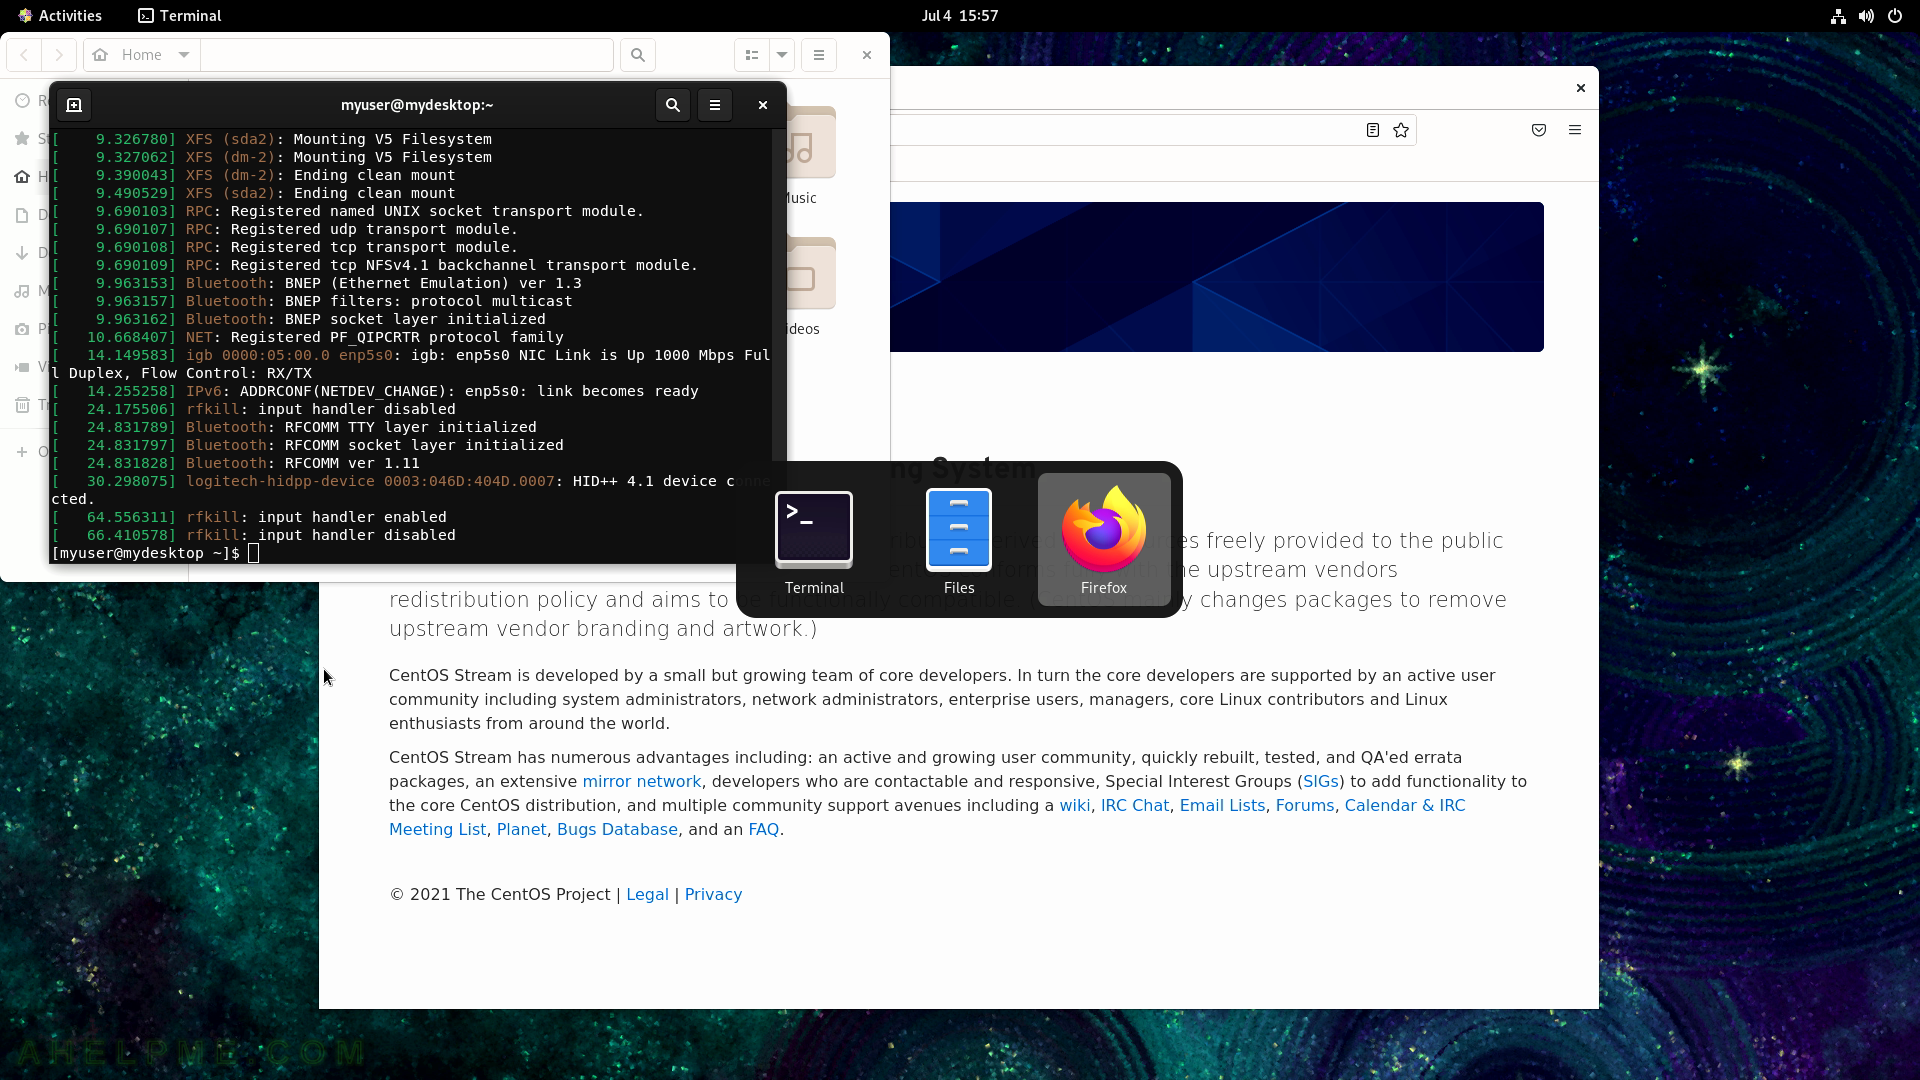Toggle Firefox reader view icon
This screenshot has width=1920, height=1080.
[1373, 130]
